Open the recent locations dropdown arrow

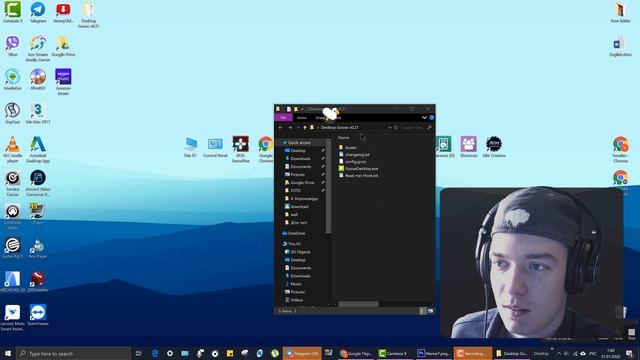coord(298,127)
